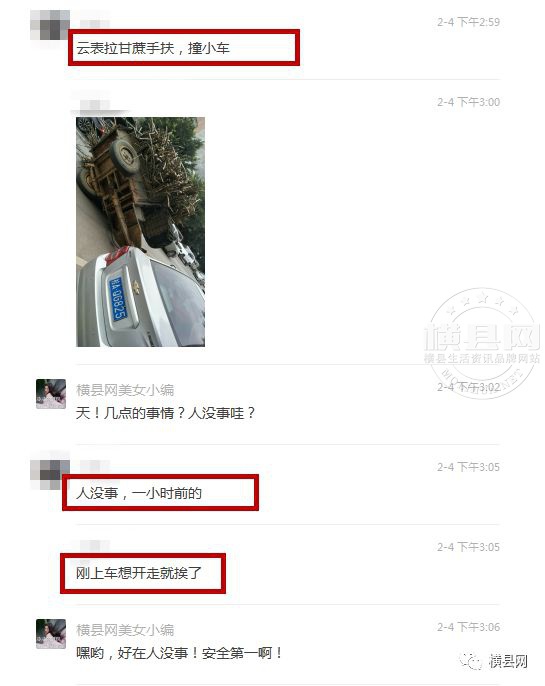Viewport: 545px width, 686px height.
Task: Click the blurred avatar beside 人没事 message
Action: coord(50,475)
